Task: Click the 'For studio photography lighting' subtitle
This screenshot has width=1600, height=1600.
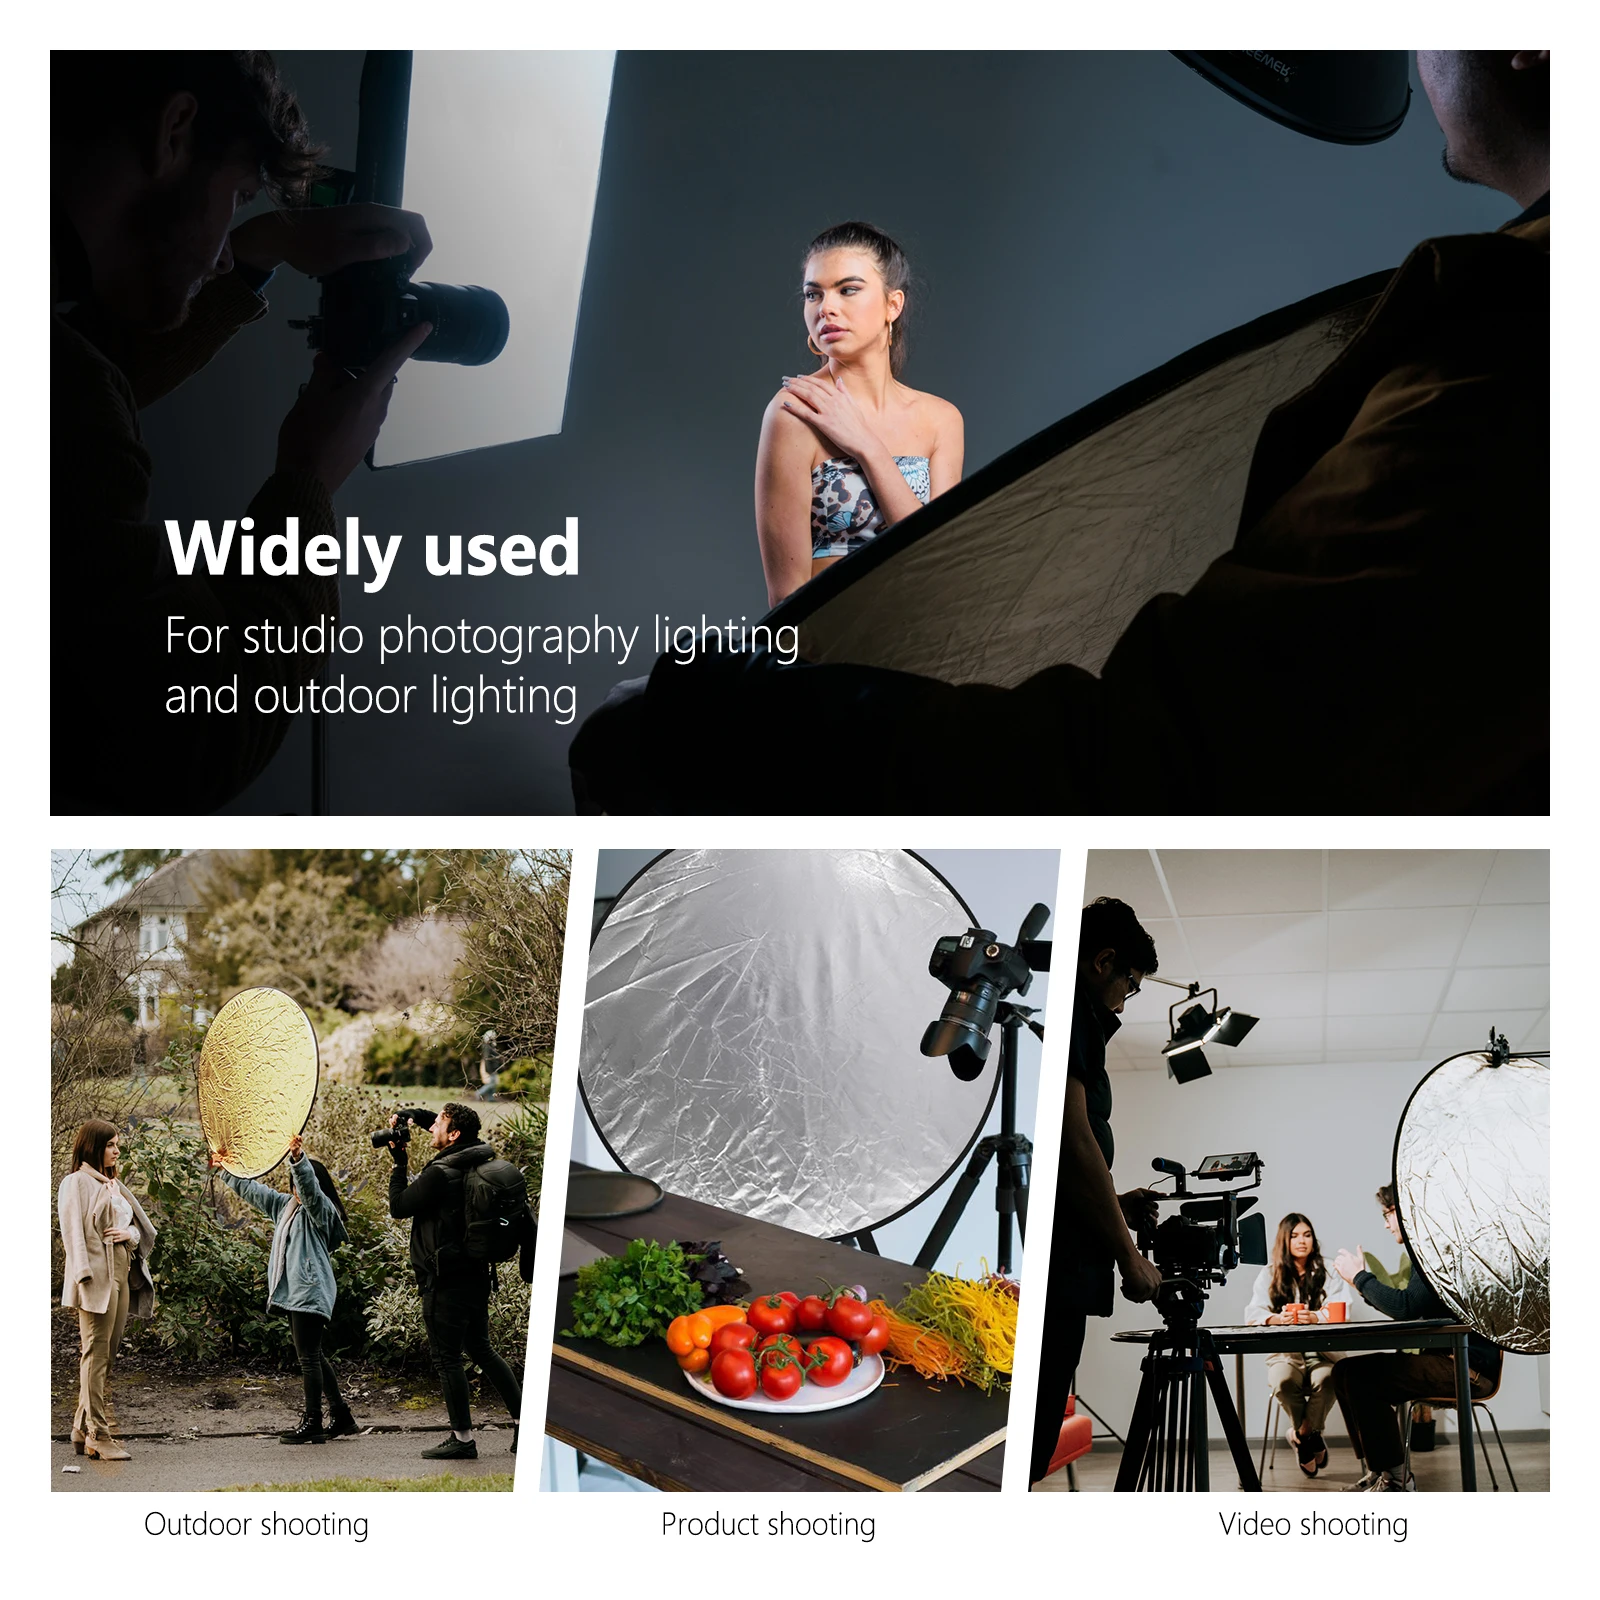Action: click(482, 638)
